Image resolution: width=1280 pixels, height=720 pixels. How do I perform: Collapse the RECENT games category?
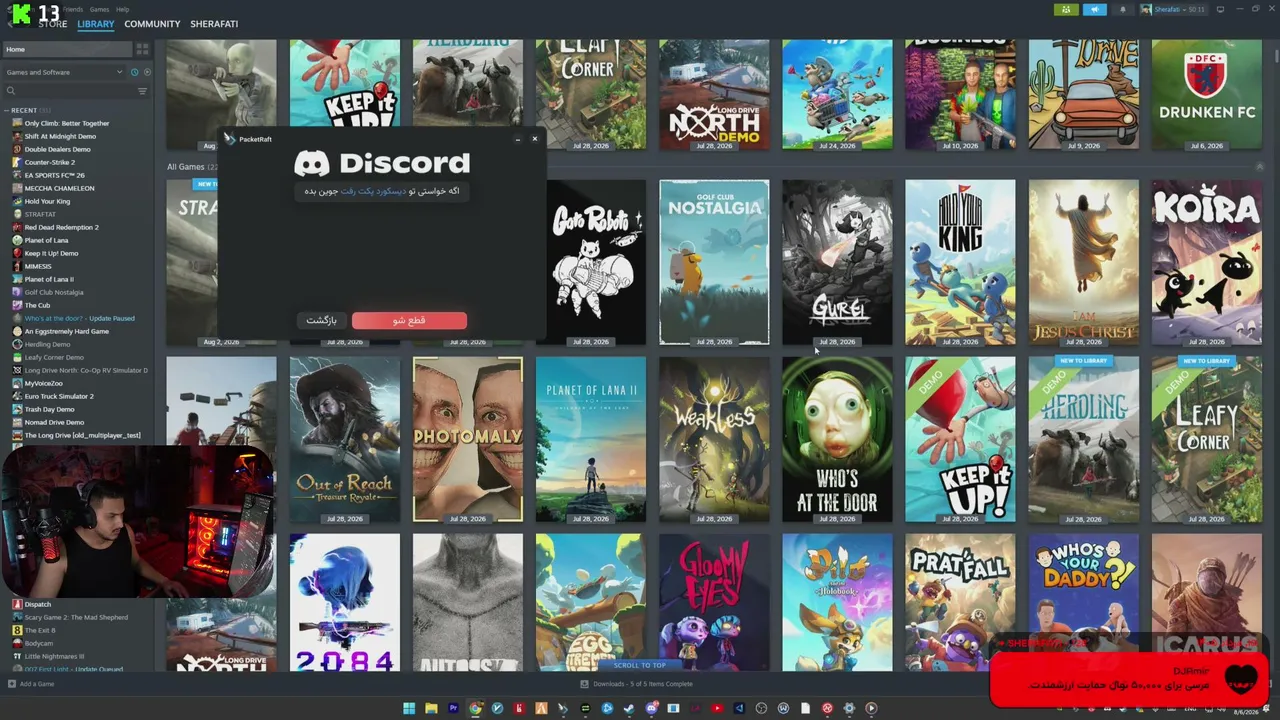coord(7,110)
